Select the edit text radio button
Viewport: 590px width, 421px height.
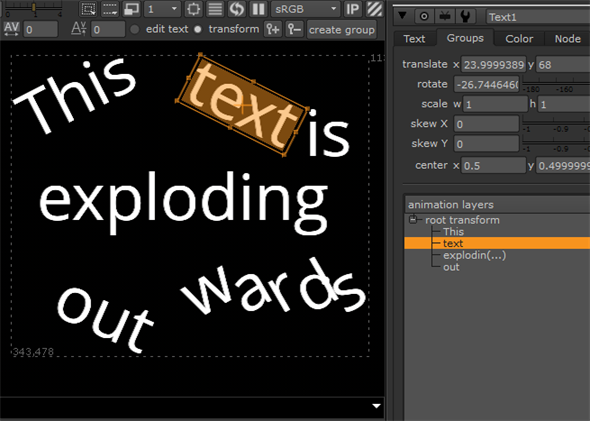(x=135, y=29)
